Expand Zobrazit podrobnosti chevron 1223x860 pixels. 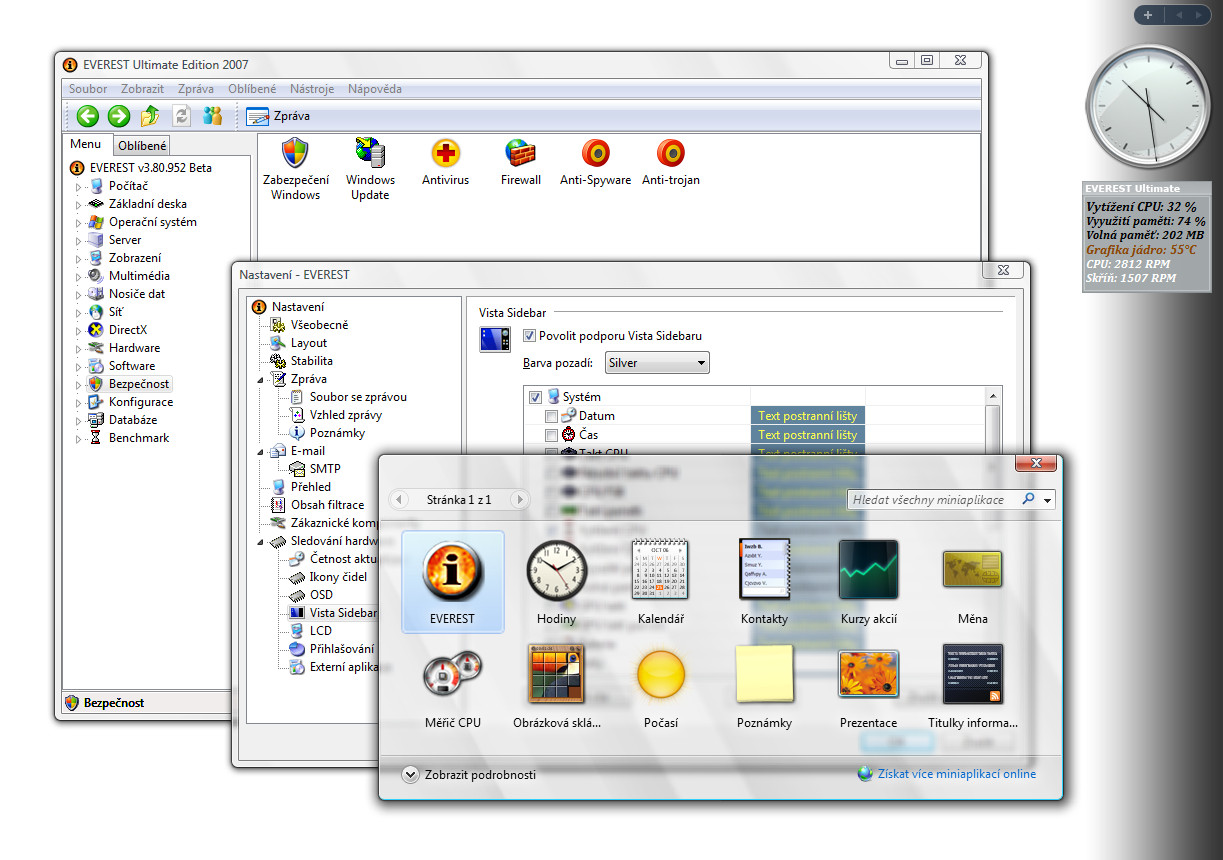click(x=410, y=774)
